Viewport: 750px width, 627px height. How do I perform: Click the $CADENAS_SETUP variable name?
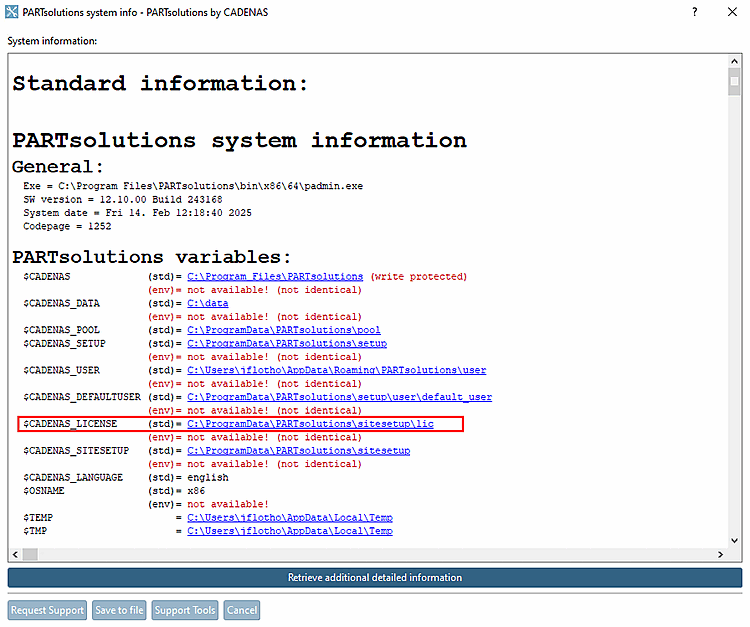(x=64, y=343)
